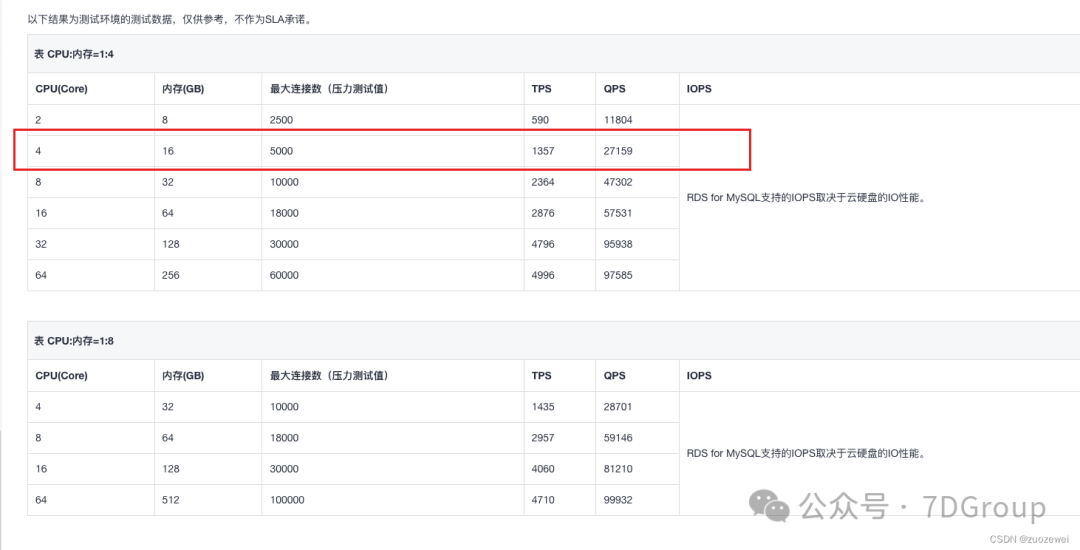This screenshot has width=1080, height=550.
Task: Click the table title "表 CPU:内存=1:4"
Action: 74,54
